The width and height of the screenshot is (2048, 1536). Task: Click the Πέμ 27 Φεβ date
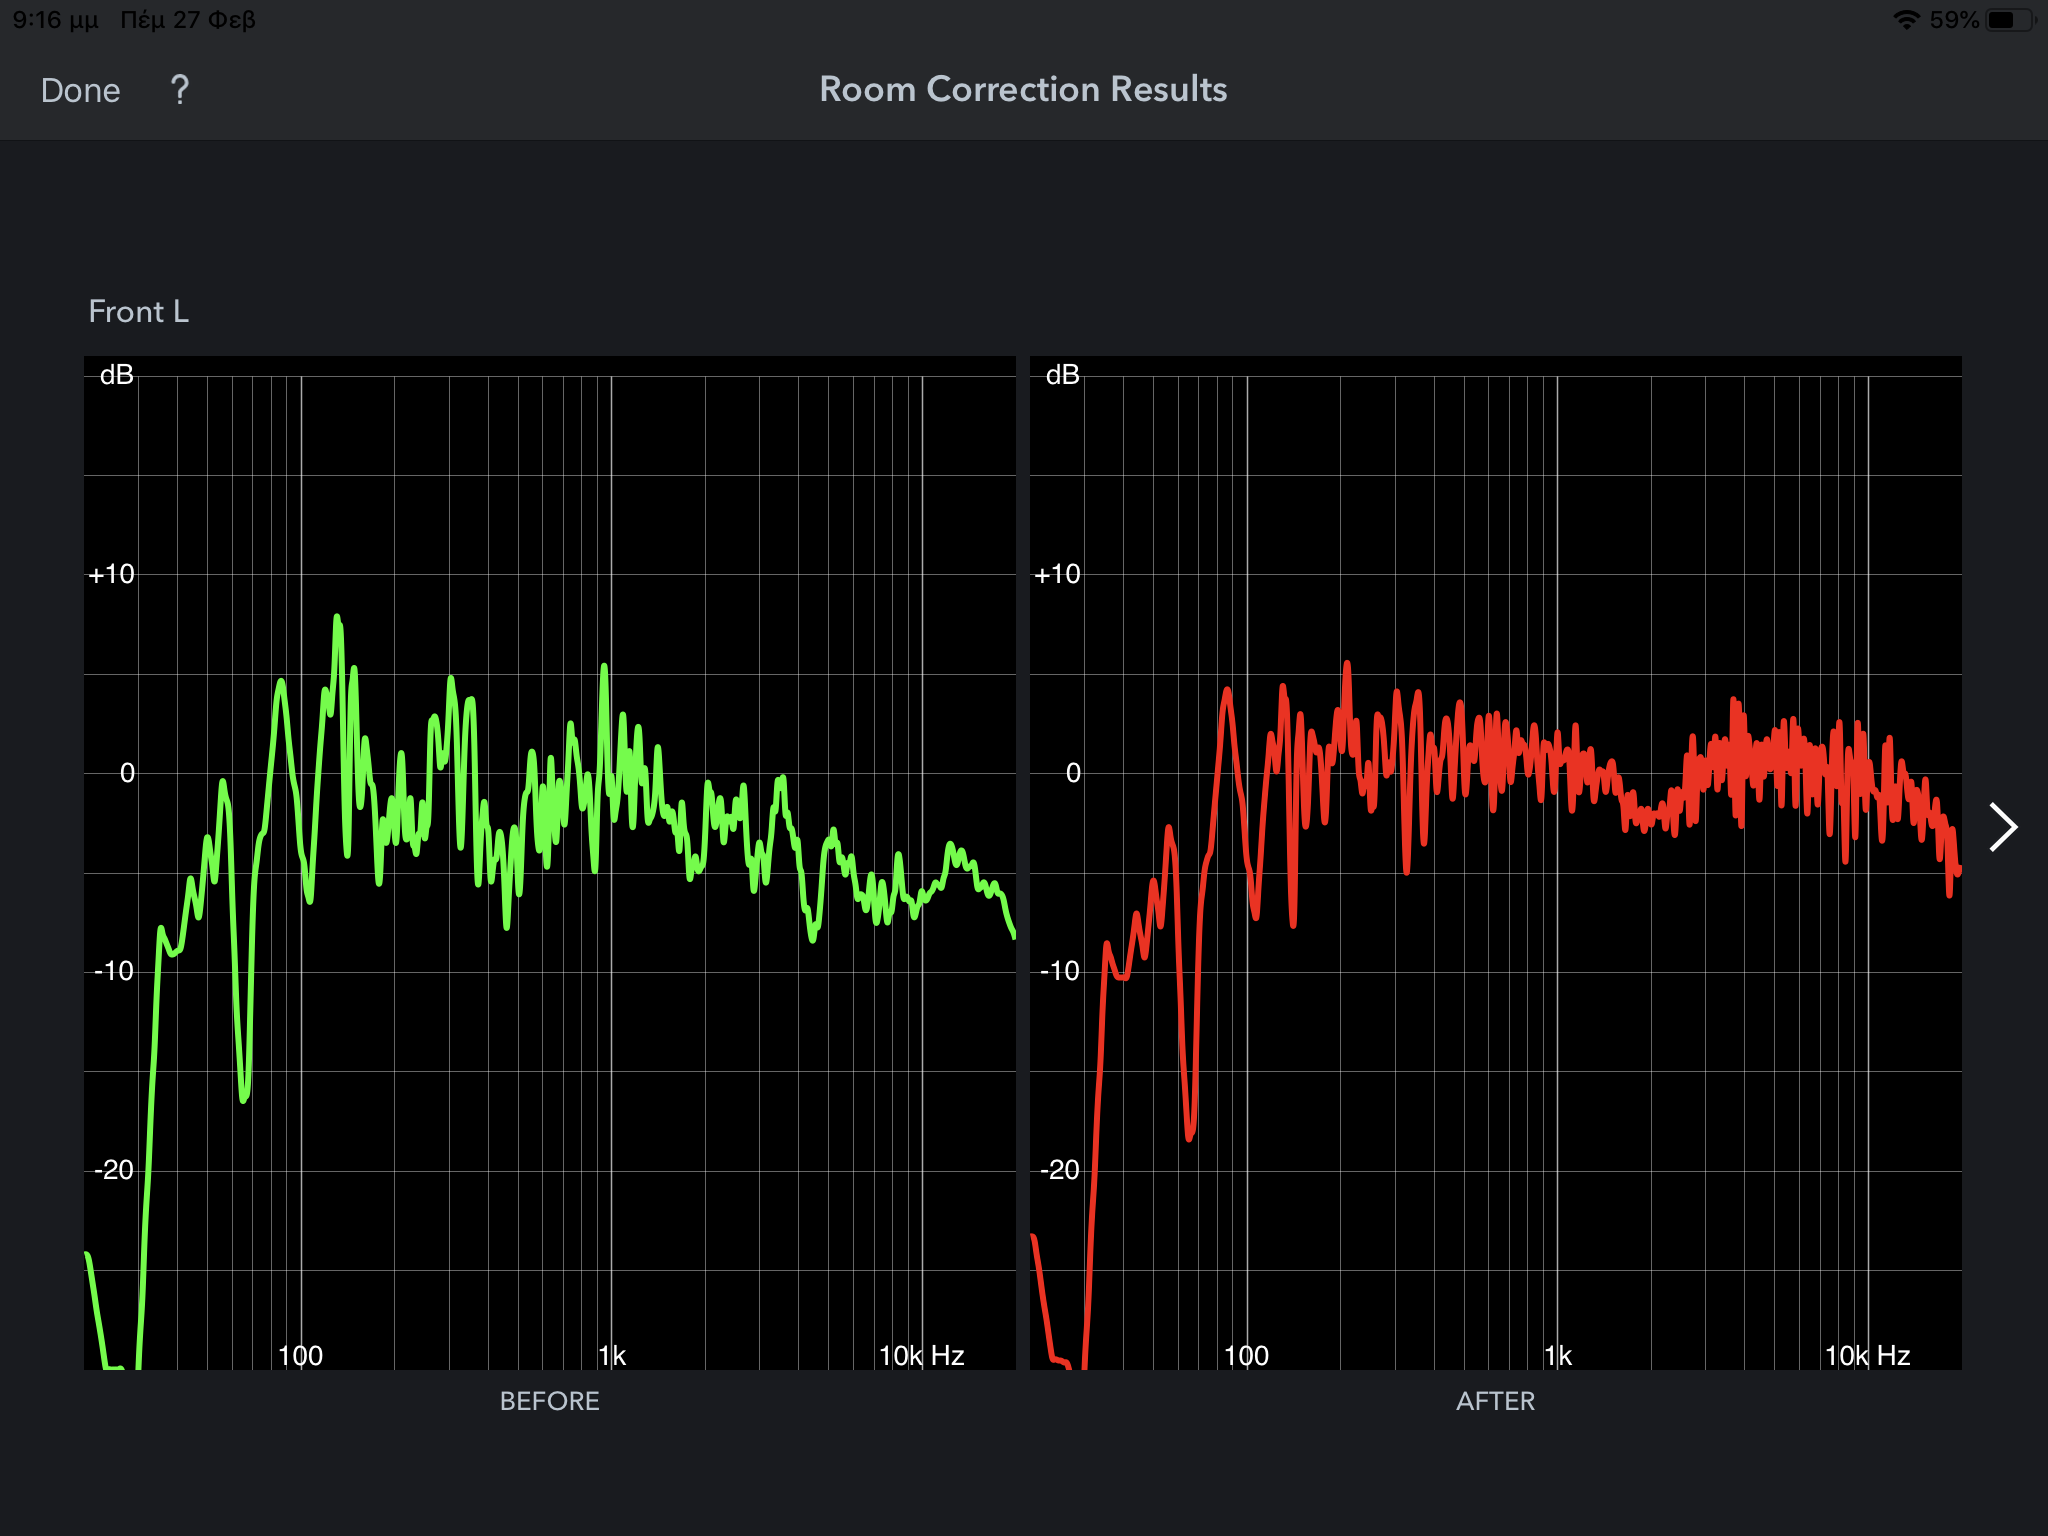coord(188,20)
